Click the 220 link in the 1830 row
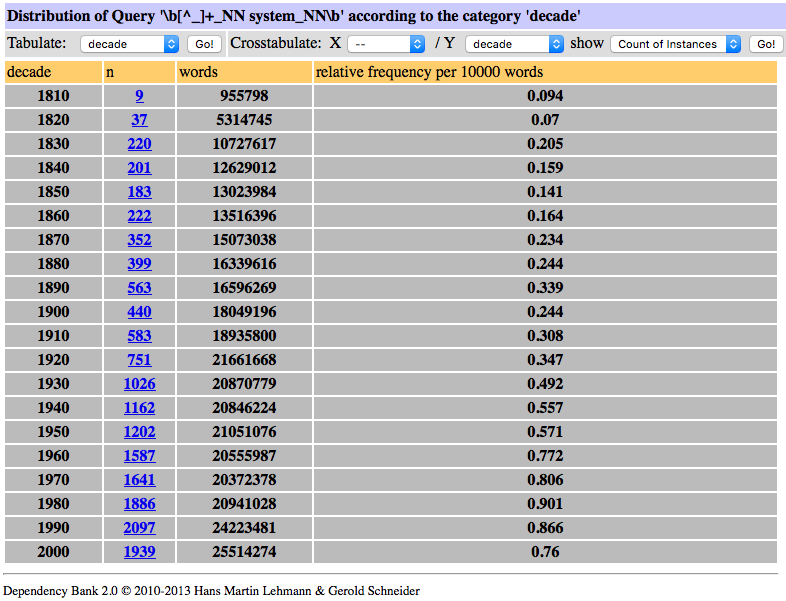The width and height of the screenshot is (786, 601). tap(140, 144)
